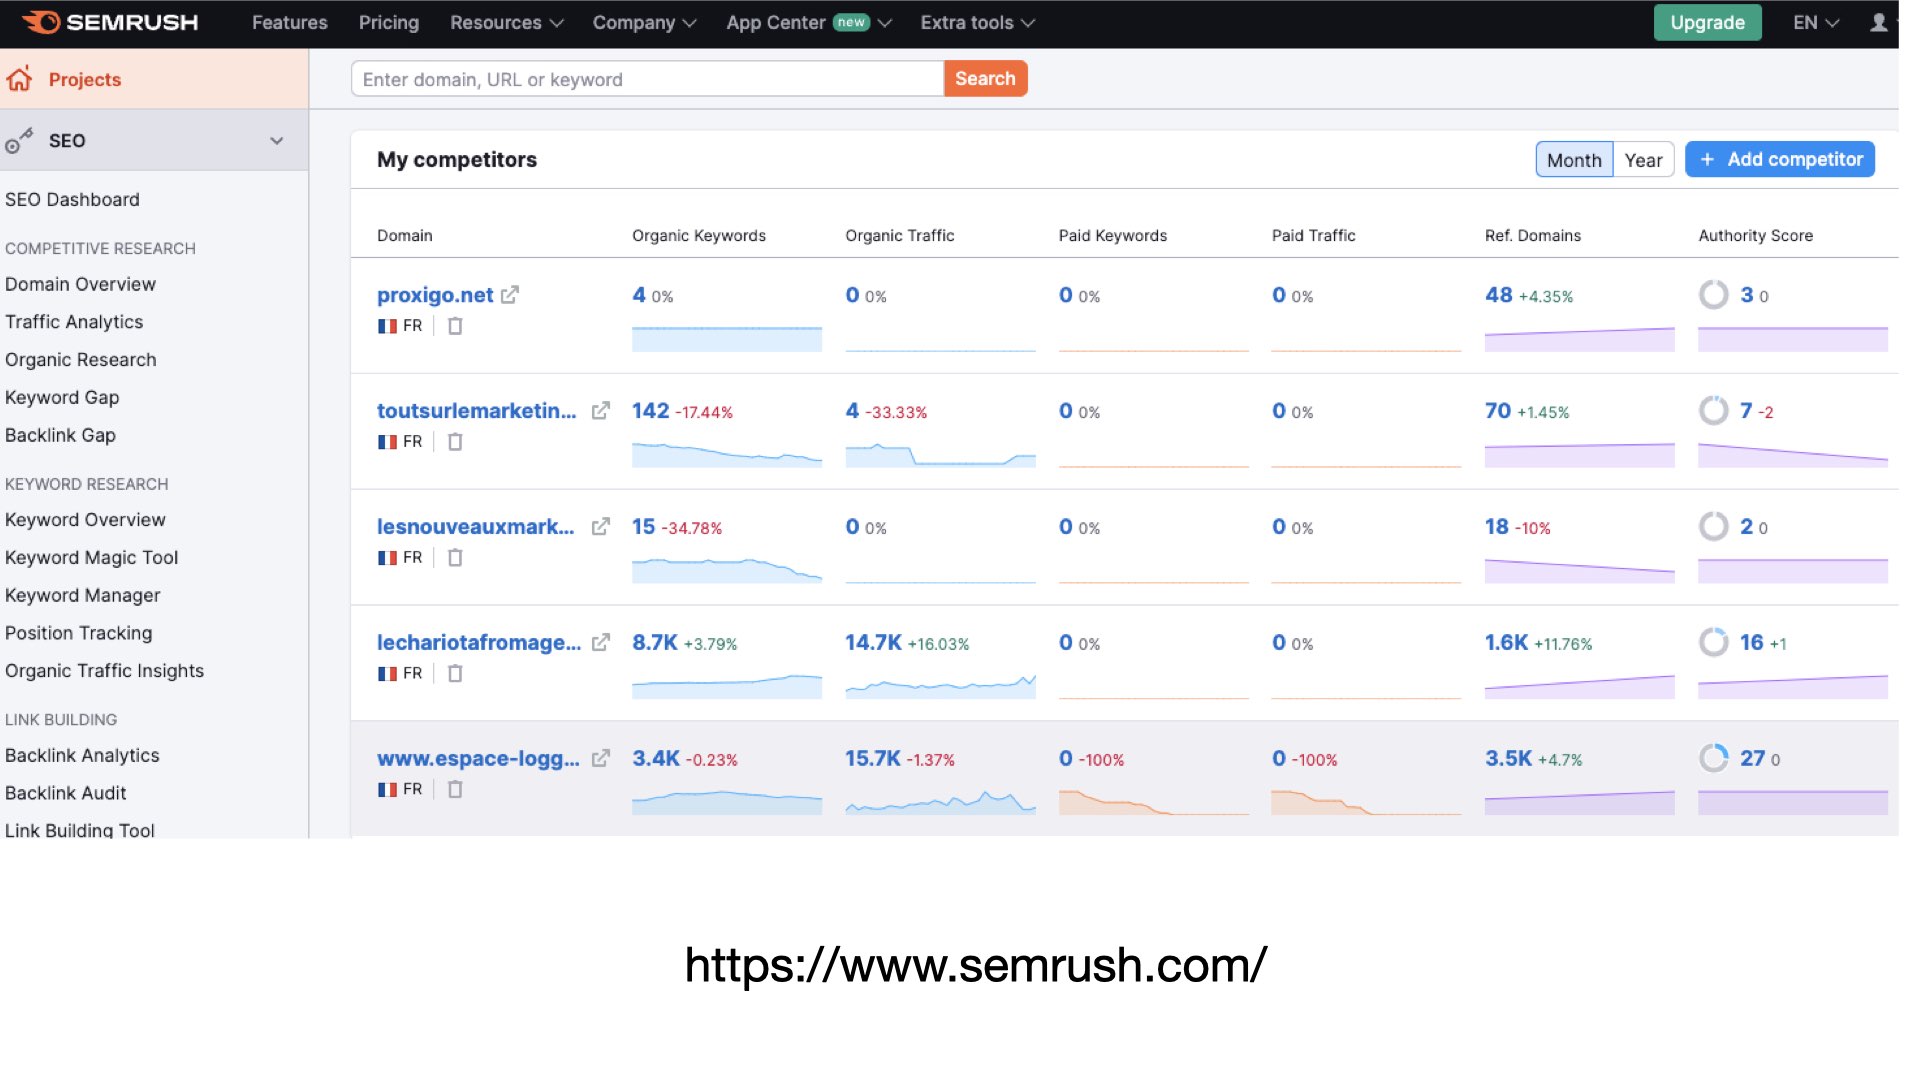Delete lechariotafromage competitor with trash icon

click(455, 674)
